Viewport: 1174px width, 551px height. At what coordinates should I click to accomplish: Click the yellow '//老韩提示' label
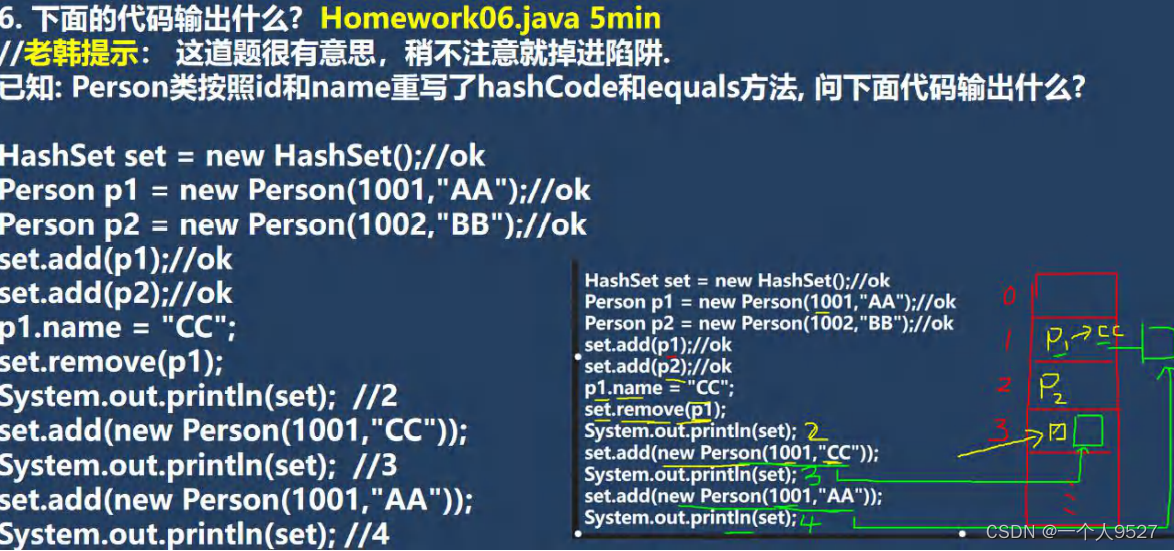point(69,52)
